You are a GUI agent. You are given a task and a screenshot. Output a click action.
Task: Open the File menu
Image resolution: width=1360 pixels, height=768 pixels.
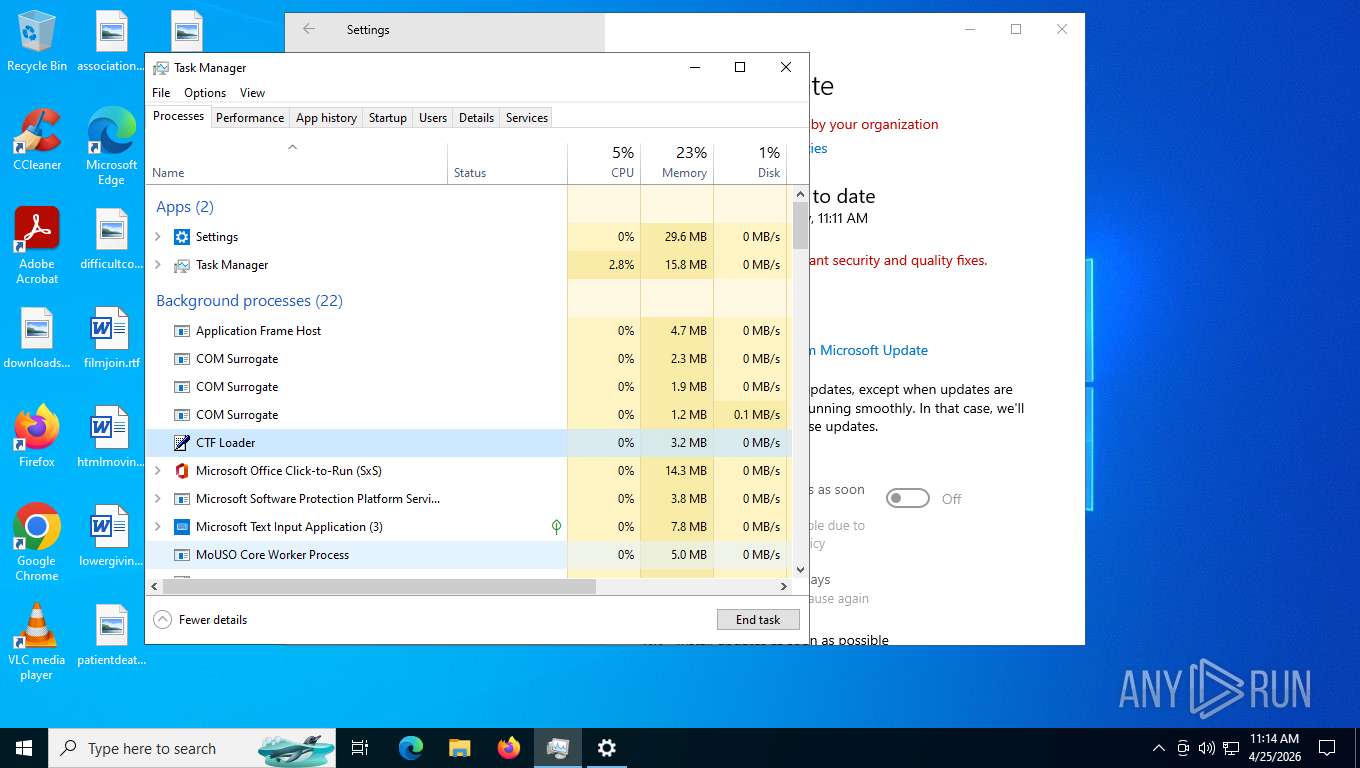click(x=161, y=93)
